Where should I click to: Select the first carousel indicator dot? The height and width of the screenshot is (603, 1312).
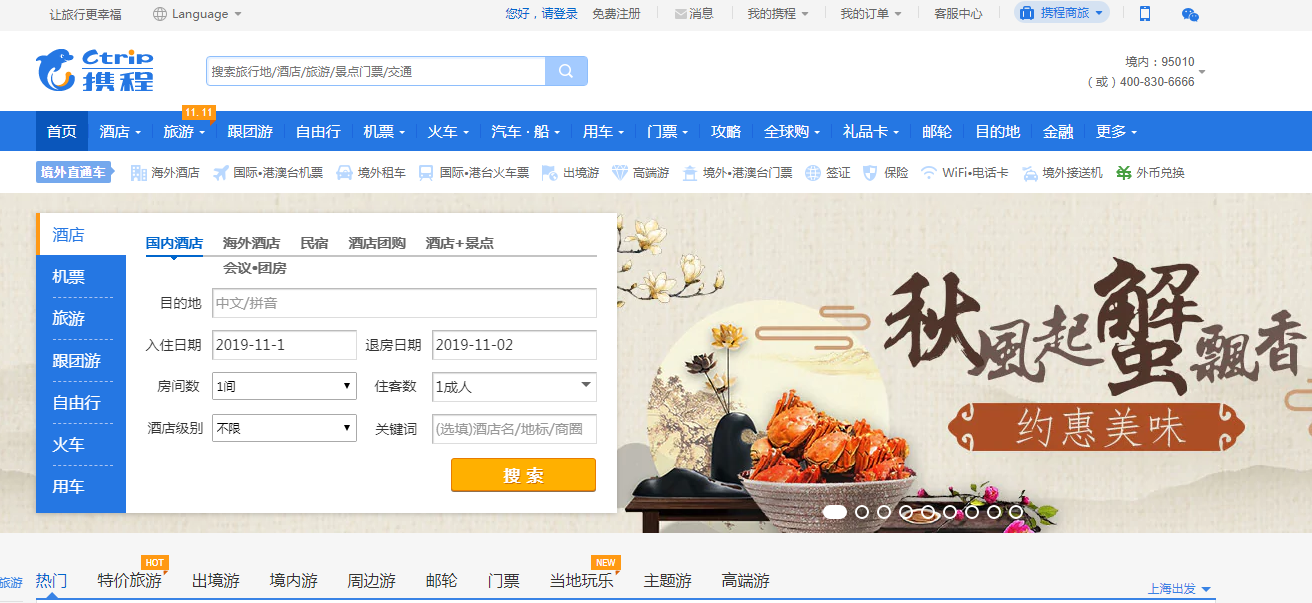point(836,513)
